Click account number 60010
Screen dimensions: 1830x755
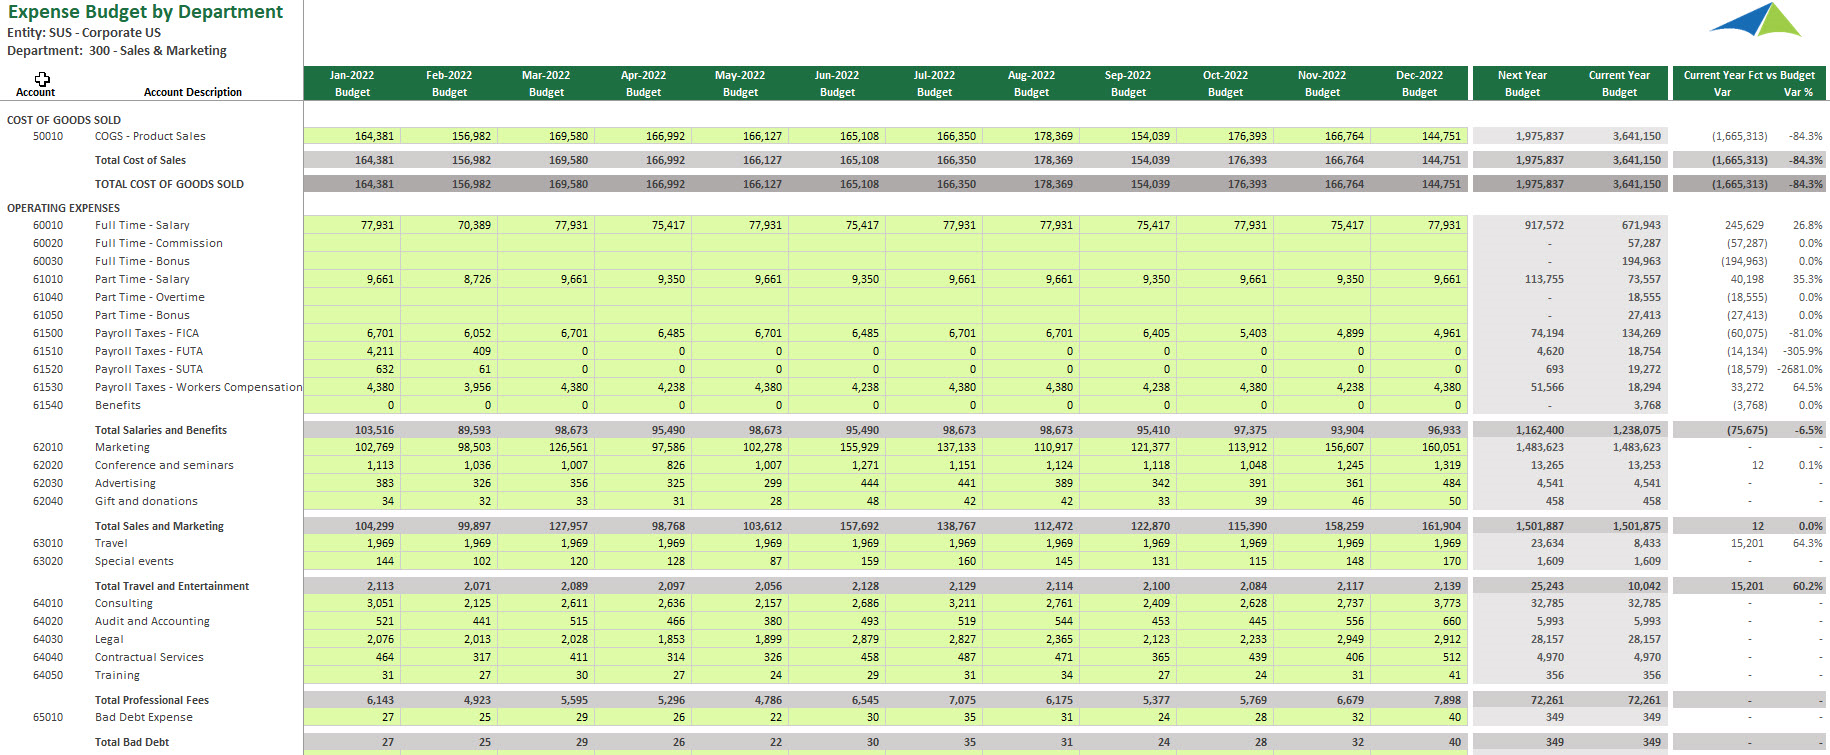coord(48,225)
